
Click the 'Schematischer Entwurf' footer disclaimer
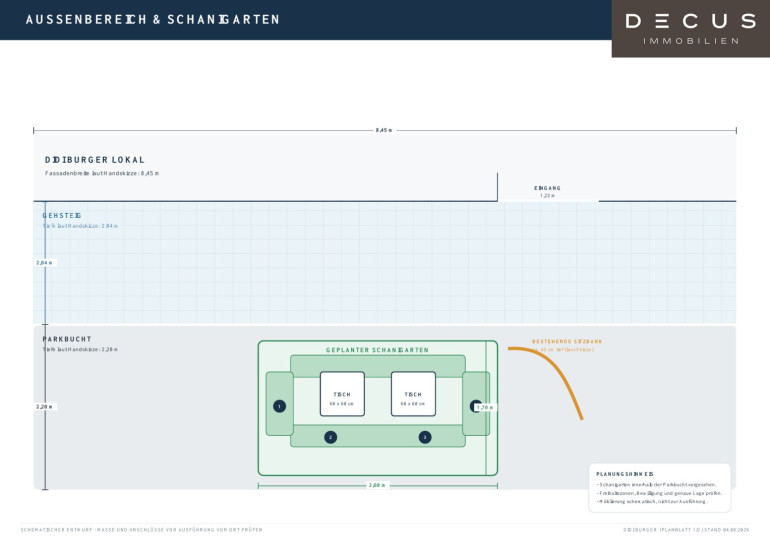click(141, 530)
